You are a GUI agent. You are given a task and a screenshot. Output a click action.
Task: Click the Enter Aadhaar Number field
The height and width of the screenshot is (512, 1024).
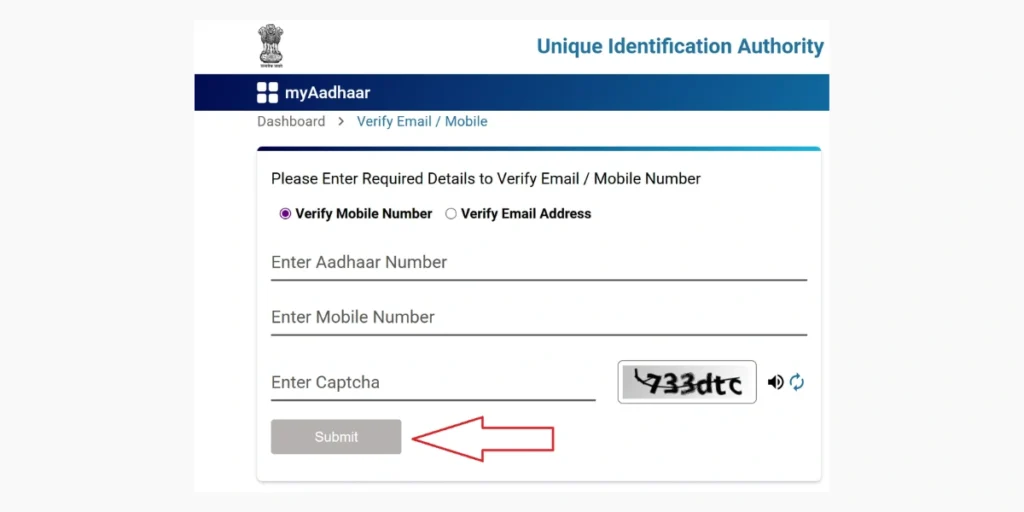(538, 263)
